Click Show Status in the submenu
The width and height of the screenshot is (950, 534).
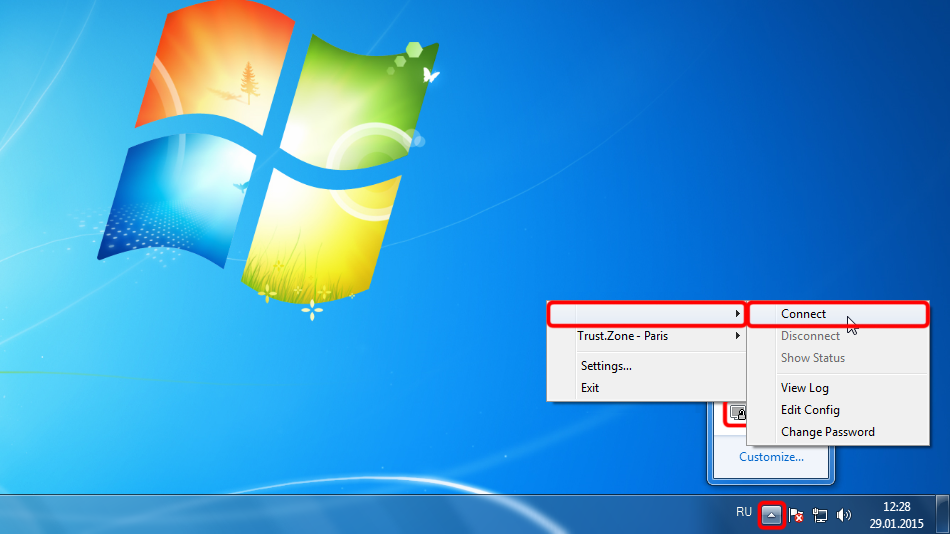point(812,358)
